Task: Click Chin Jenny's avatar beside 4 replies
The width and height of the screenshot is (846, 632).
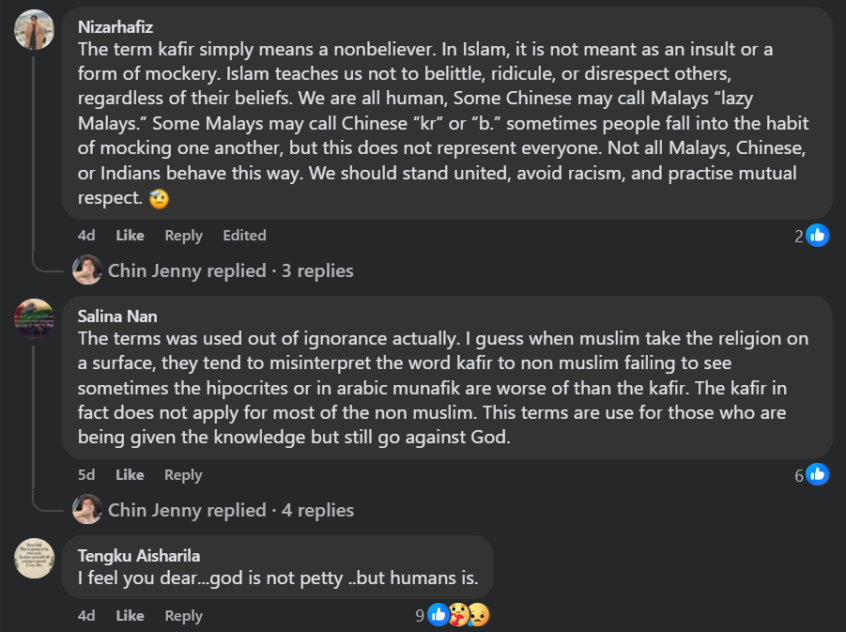Action: (x=88, y=510)
